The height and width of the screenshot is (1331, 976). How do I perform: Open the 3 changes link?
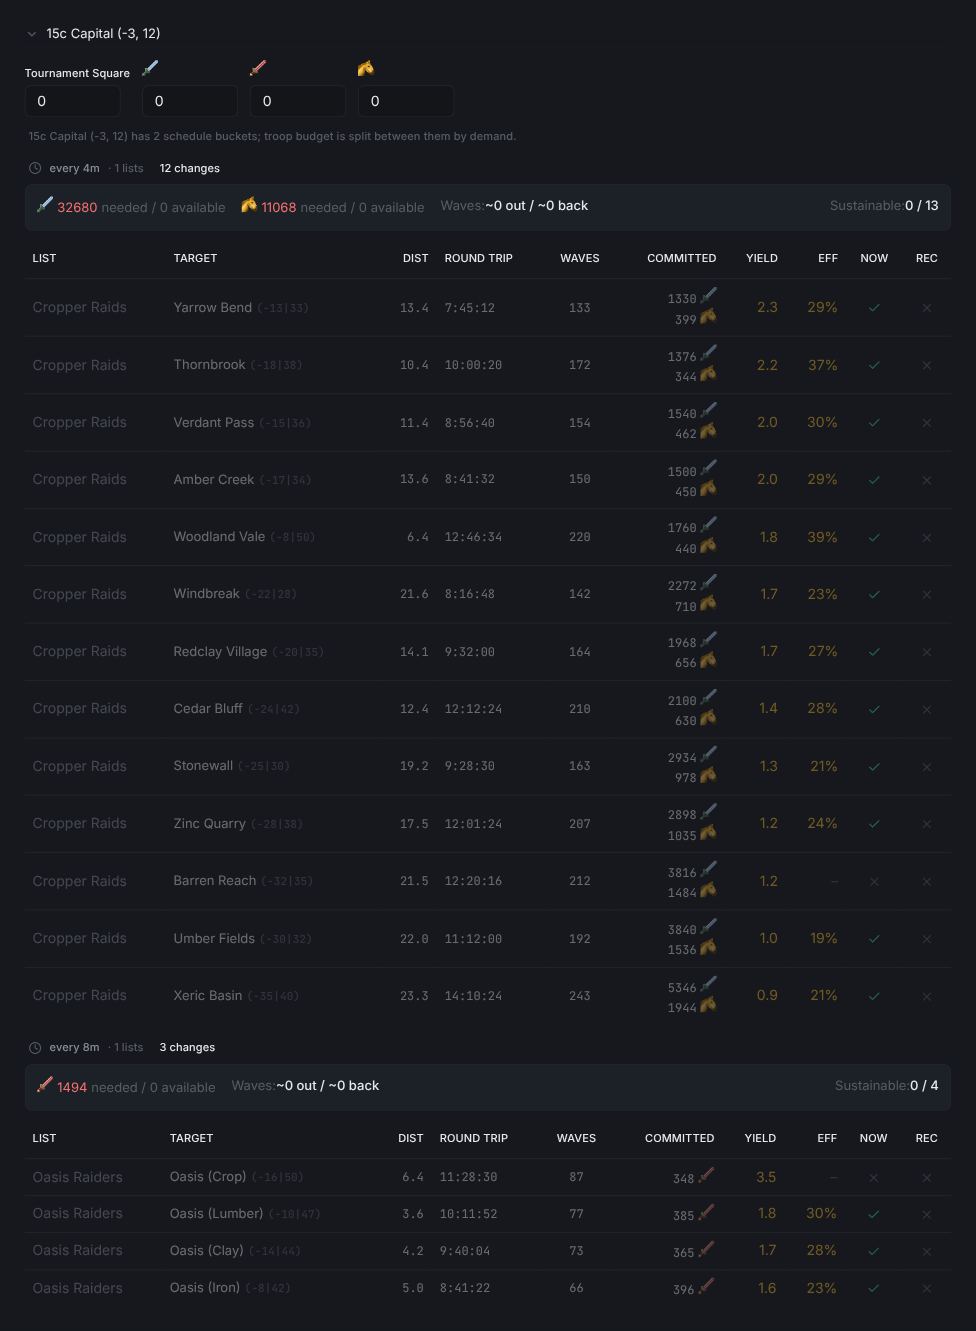tap(188, 1047)
